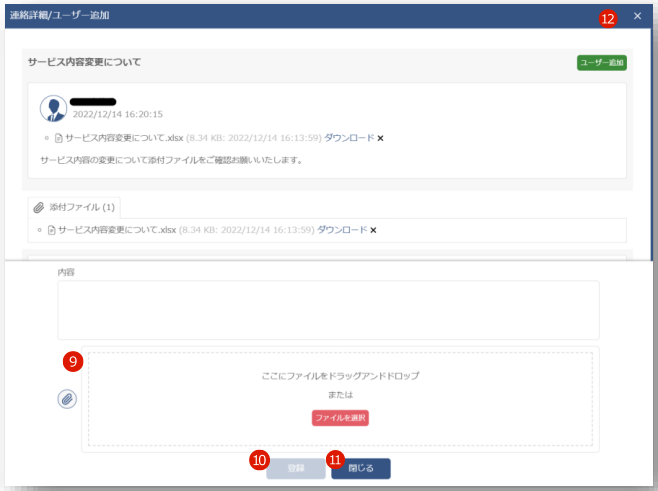Click the paperclip icon on the 添付ファイル tab
Image resolution: width=658 pixels, height=491 pixels.
tap(38, 207)
